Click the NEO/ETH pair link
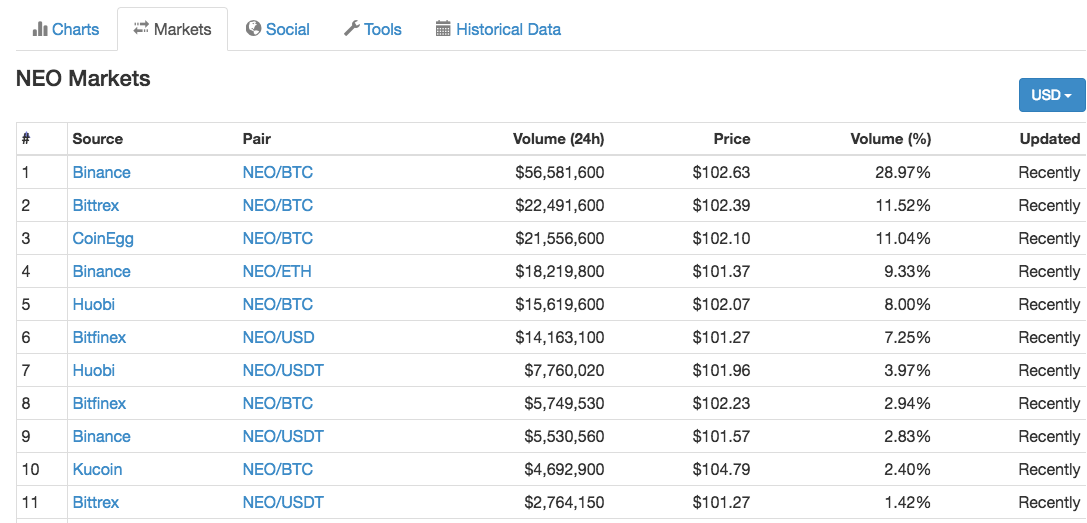This screenshot has height=523, width=1087. pos(277,271)
